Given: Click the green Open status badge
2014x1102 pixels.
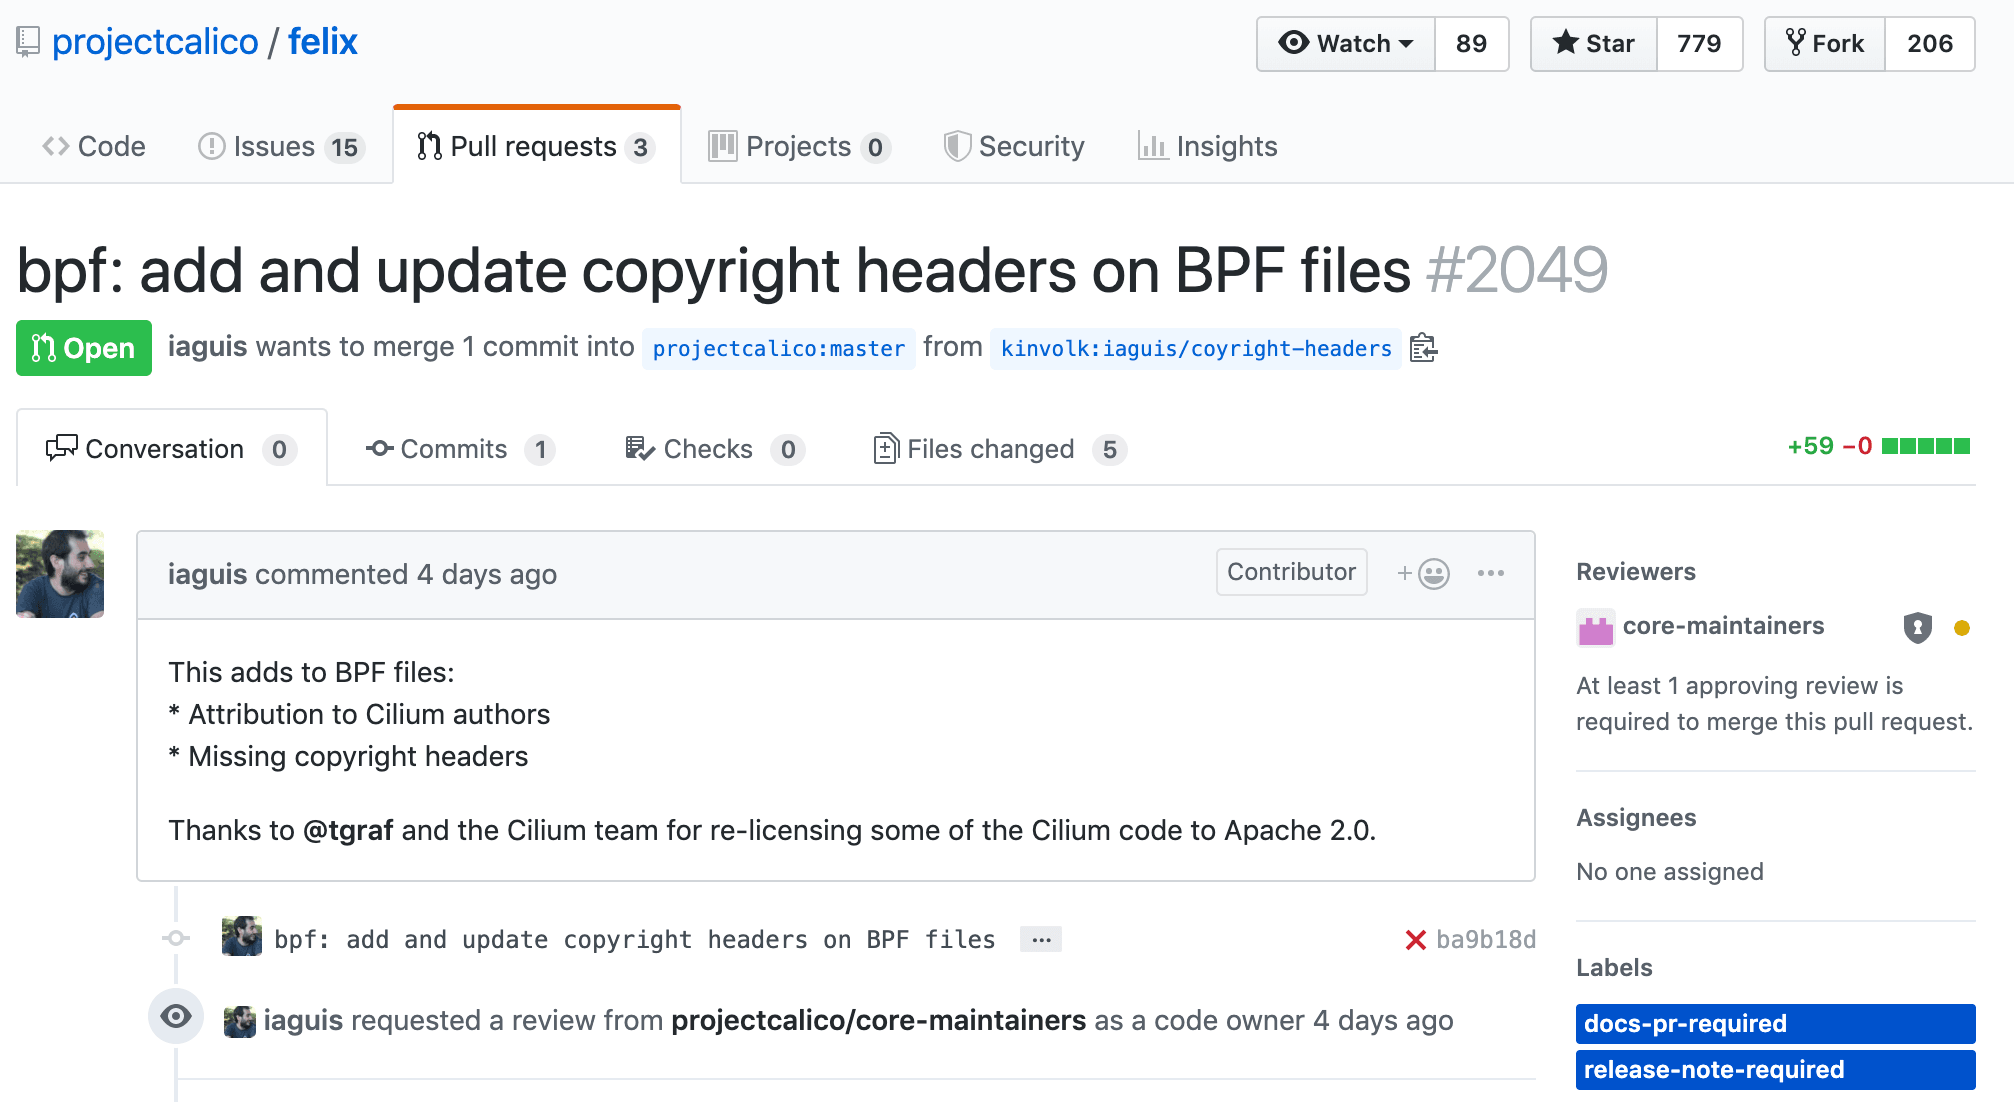Looking at the screenshot, I should tap(84, 348).
